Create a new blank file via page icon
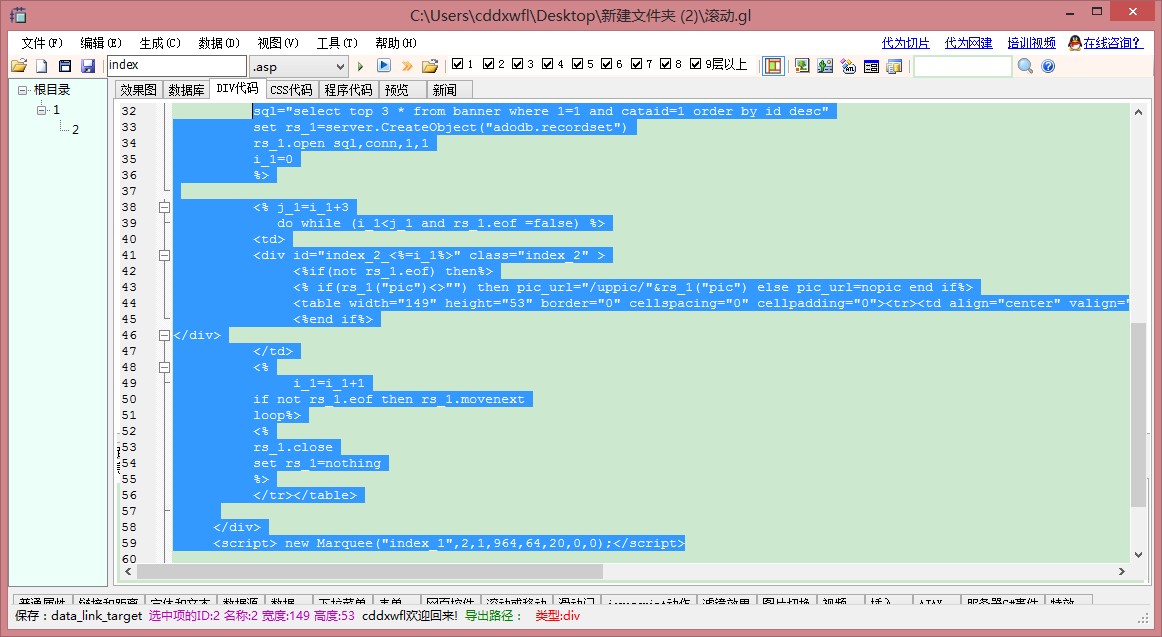1162x637 pixels. coord(42,66)
